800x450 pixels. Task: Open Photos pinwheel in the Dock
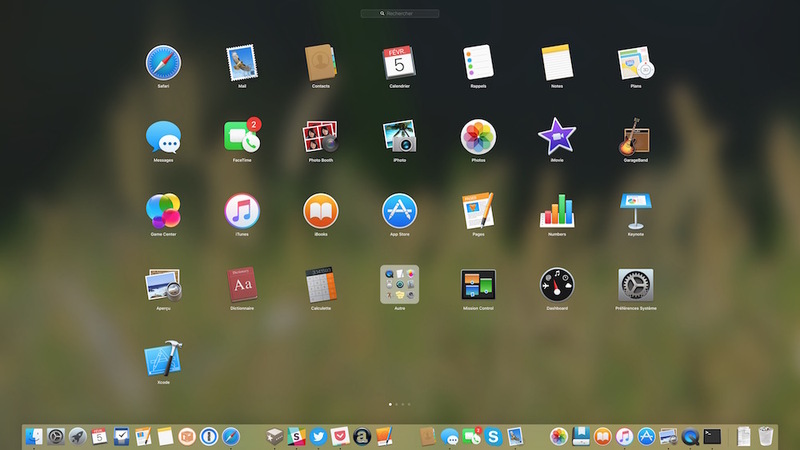click(x=559, y=437)
